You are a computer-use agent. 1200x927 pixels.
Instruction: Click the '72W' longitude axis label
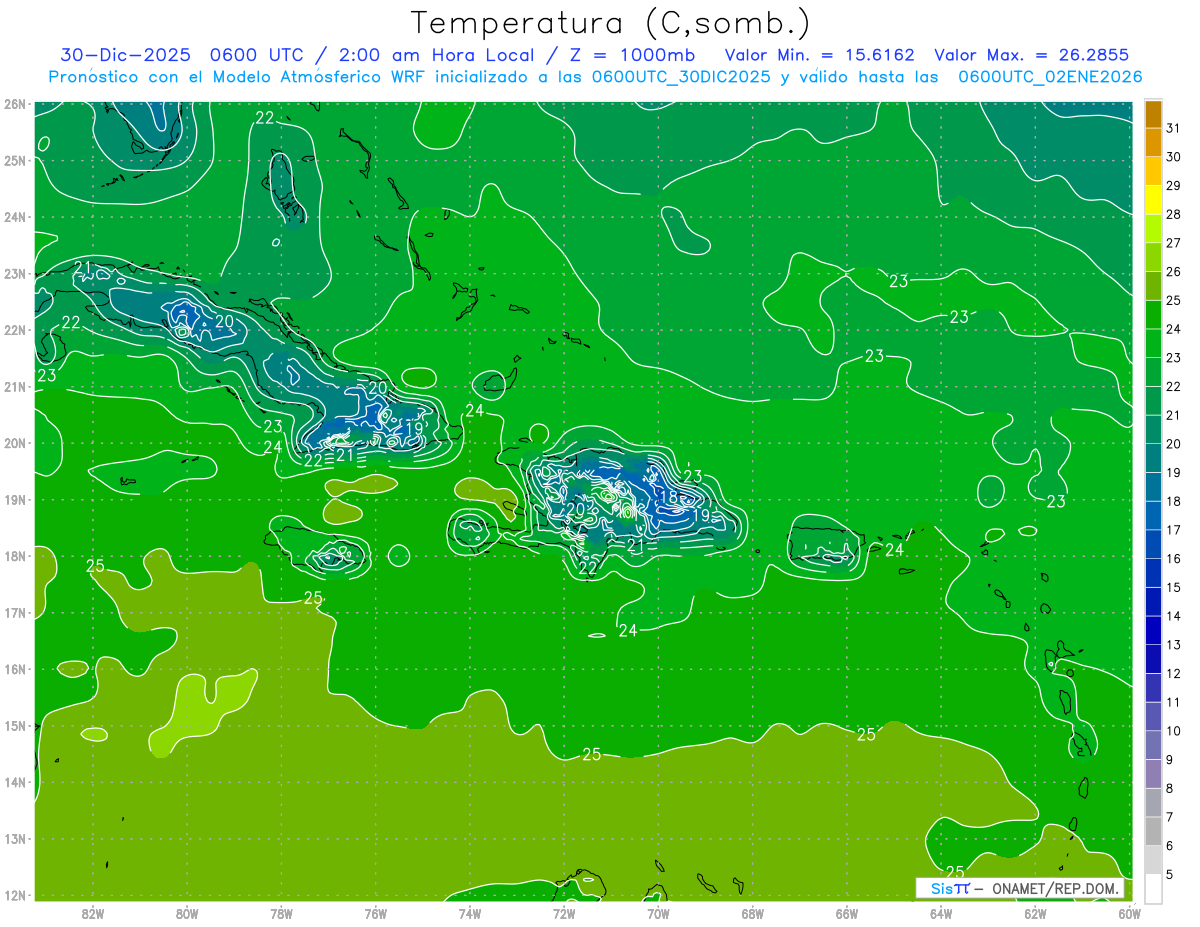[x=564, y=913]
